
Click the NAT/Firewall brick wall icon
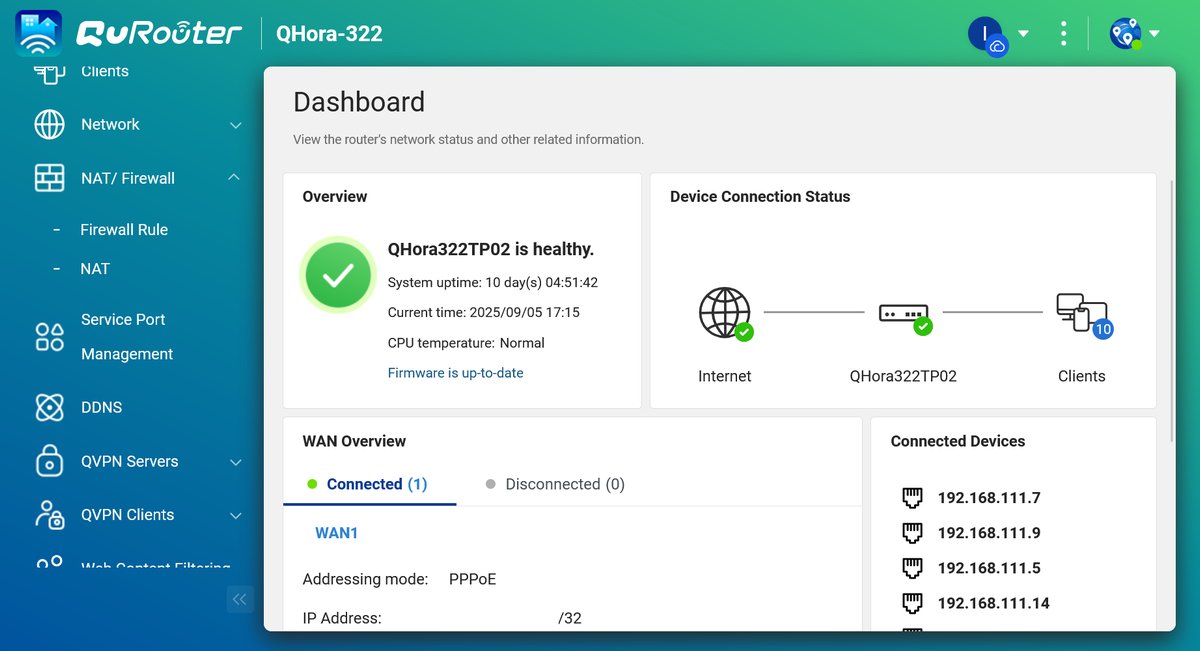click(49, 178)
